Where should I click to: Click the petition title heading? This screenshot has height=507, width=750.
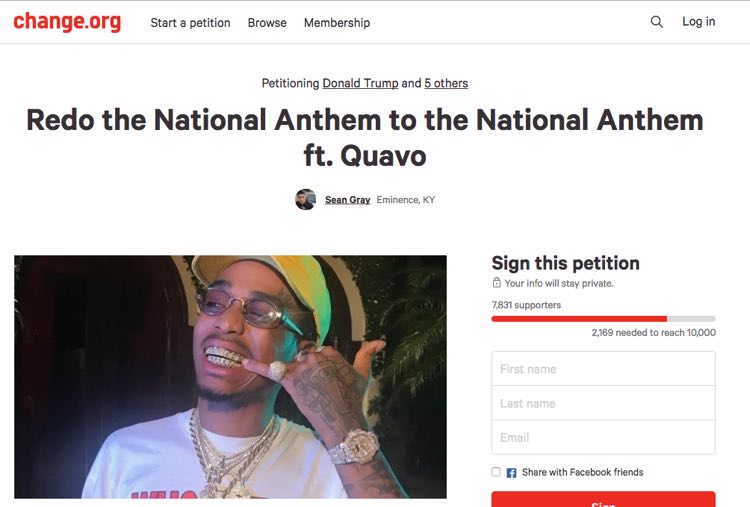[x=365, y=138]
